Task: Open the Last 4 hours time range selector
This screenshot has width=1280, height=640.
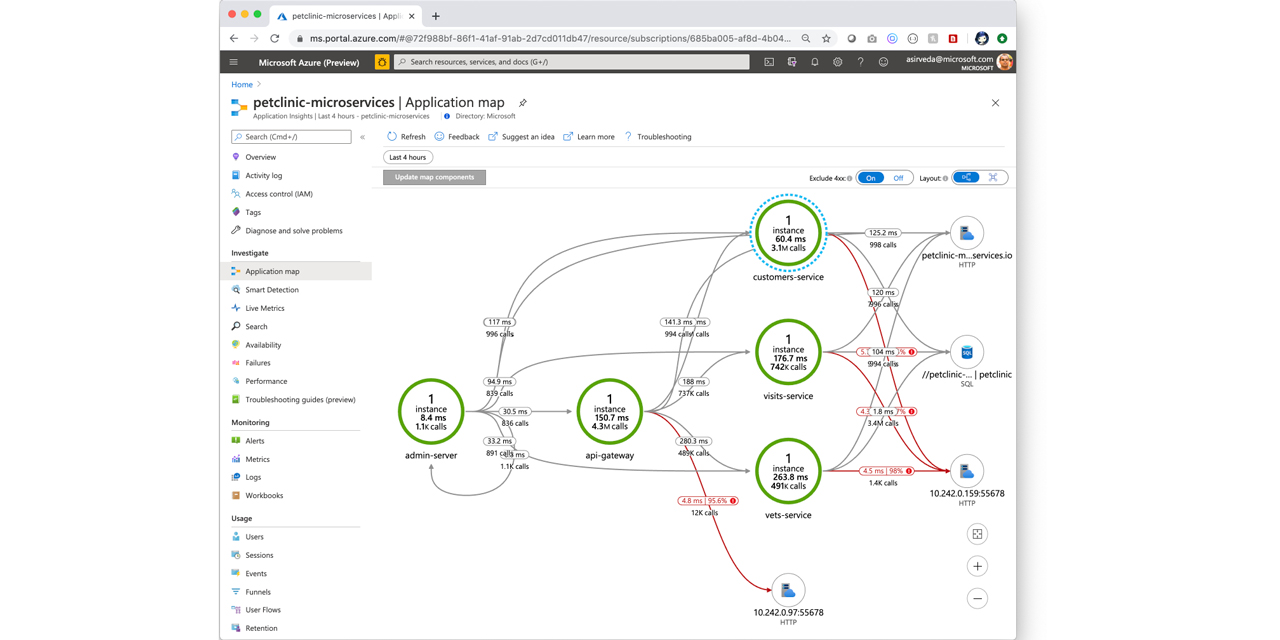Action: [408, 157]
